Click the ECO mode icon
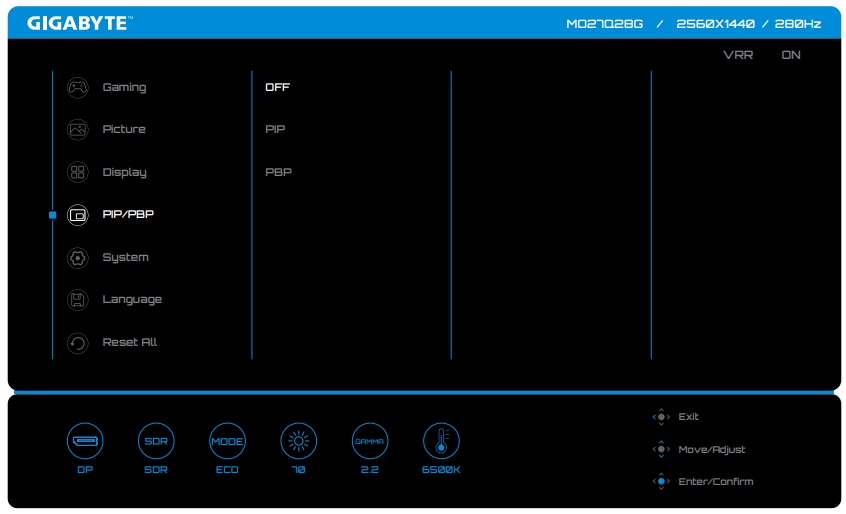The image size is (846, 514). point(226,441)
